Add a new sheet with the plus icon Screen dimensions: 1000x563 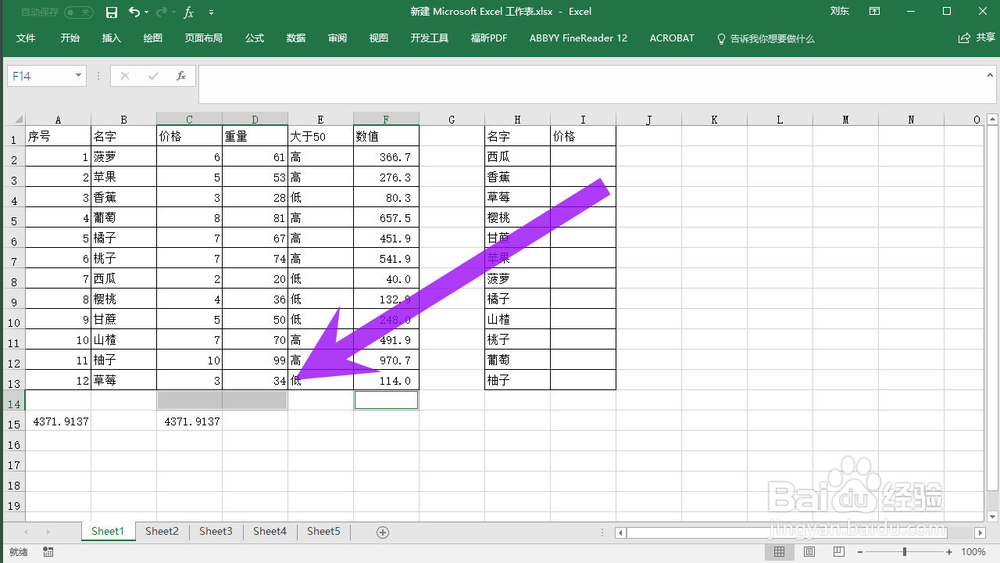pos(383,532)
